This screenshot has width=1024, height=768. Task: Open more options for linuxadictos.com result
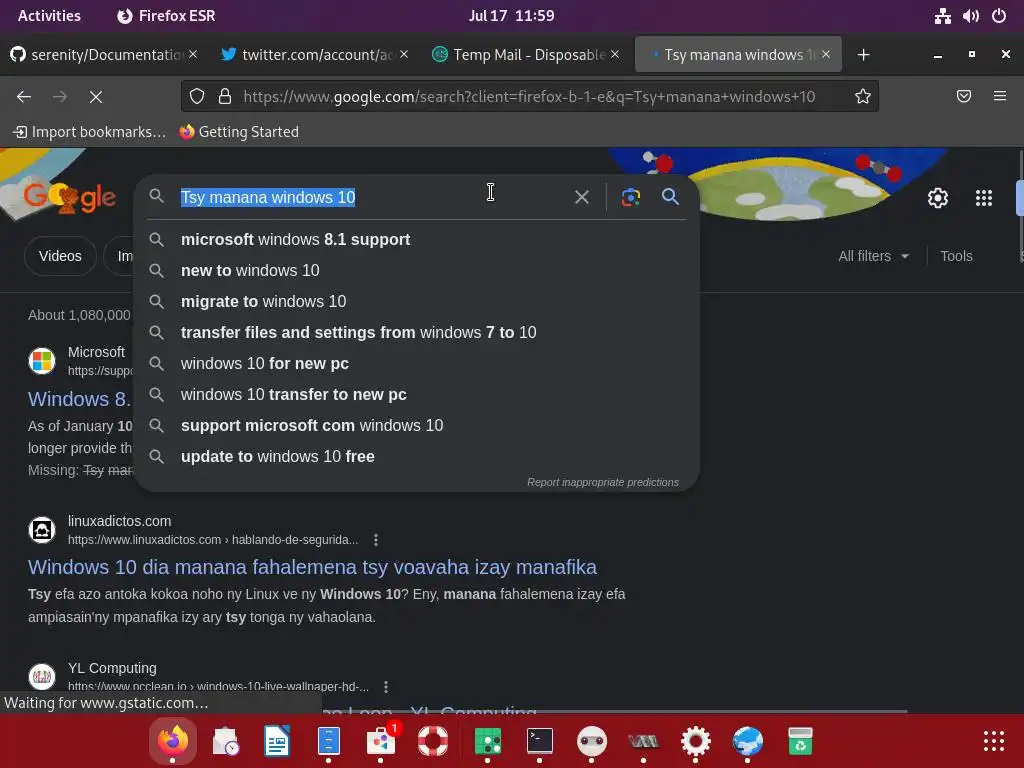tap(376, 540)
